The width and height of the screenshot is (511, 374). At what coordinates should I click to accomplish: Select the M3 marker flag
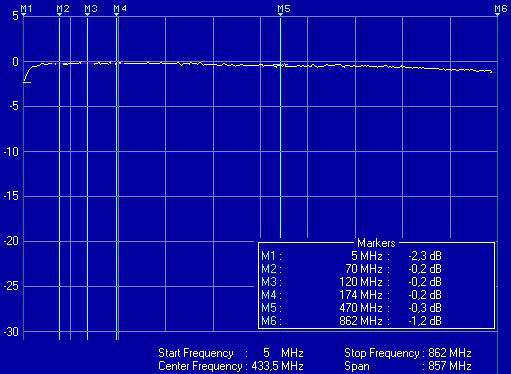[x=91, y=9]
